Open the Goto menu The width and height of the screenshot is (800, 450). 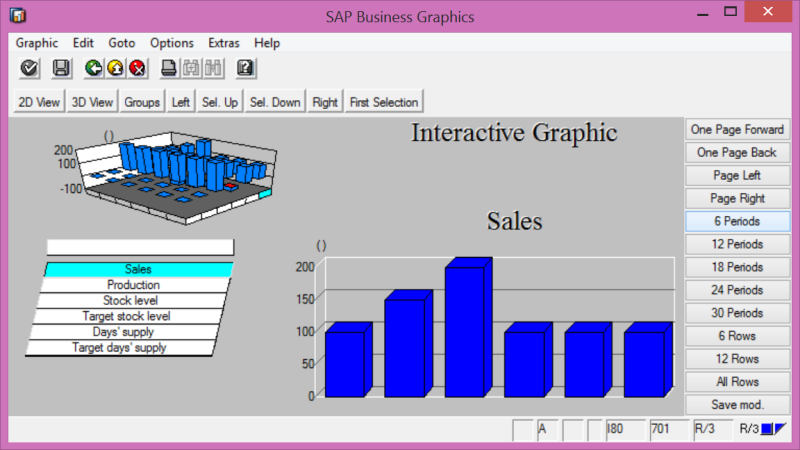tap(121, 43)
